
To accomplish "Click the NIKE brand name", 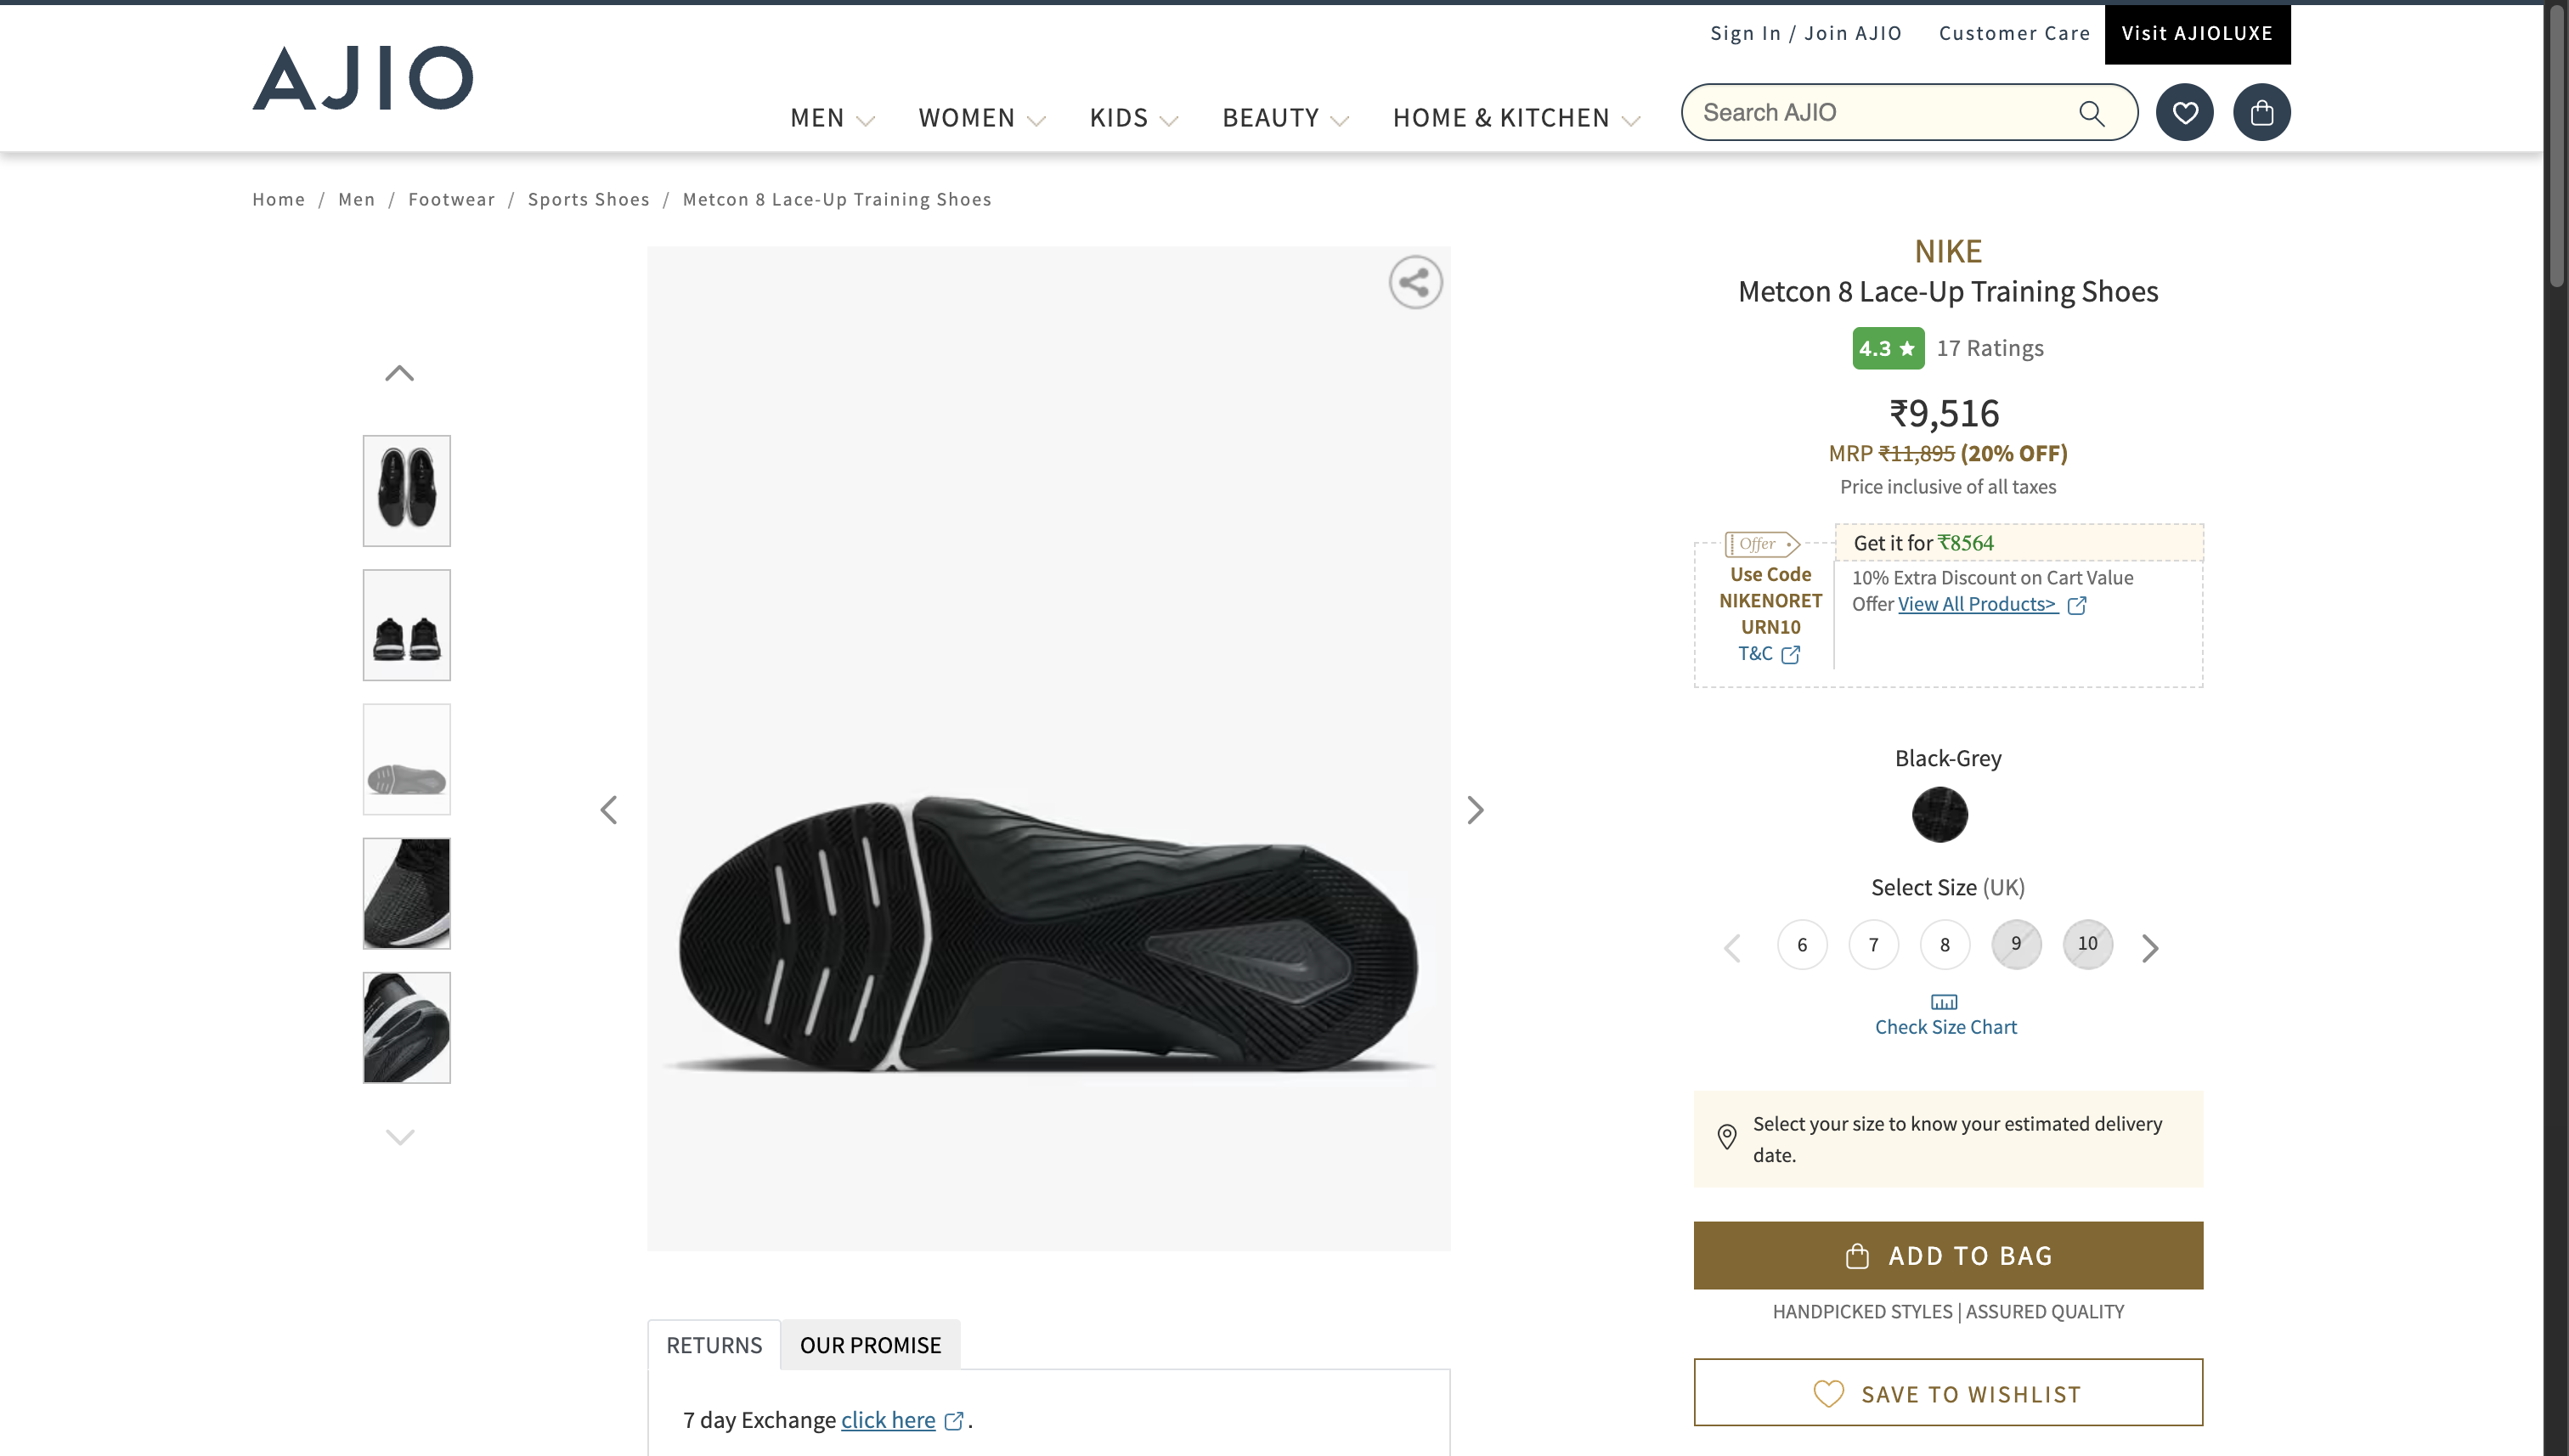I will coord(1948,250).
